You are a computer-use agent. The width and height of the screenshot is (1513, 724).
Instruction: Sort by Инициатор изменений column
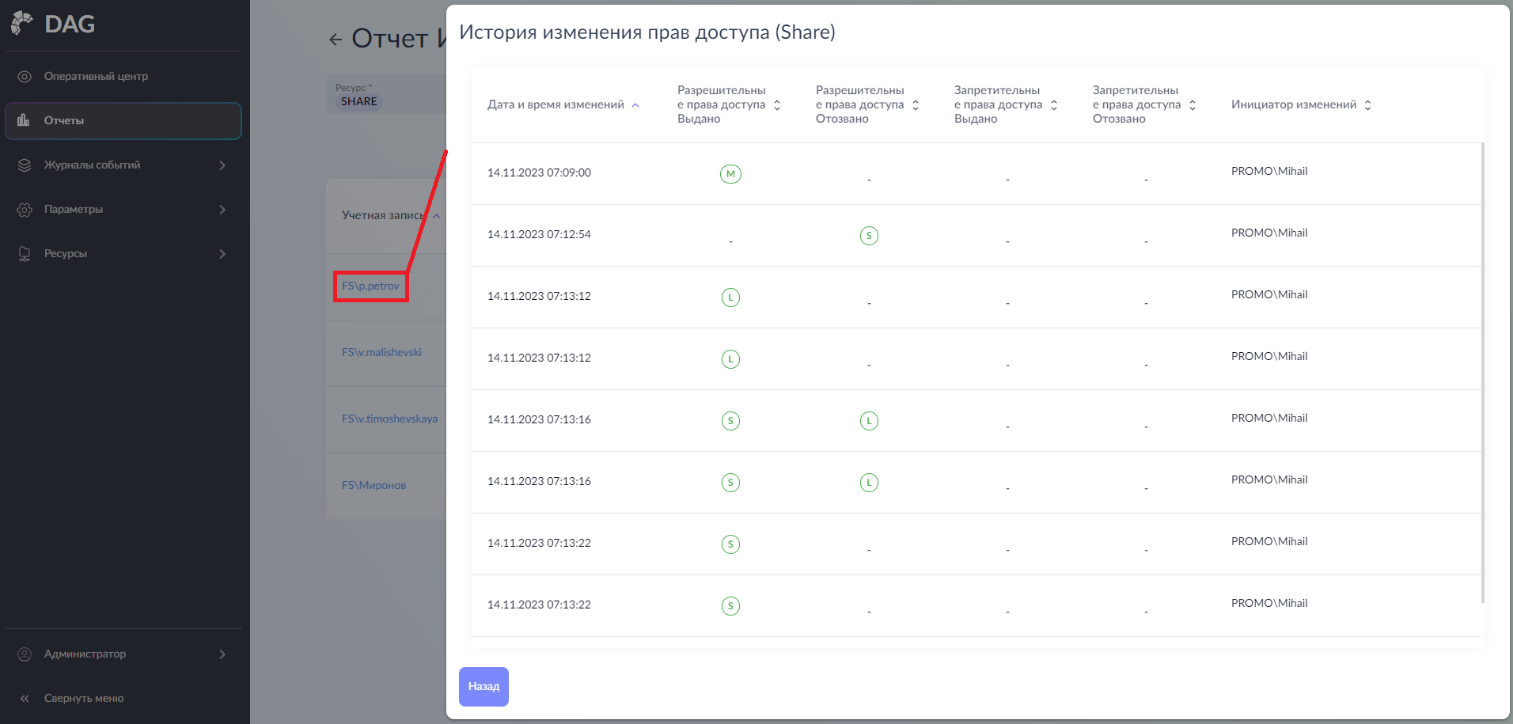pyautogui.click(x=1301, y=105)
